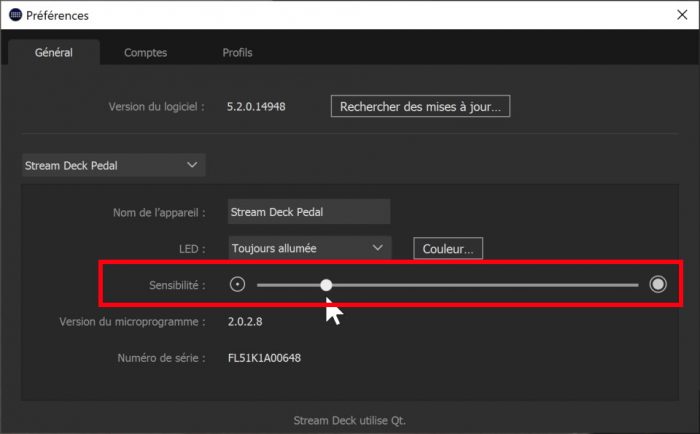Open the Stream Deck Pedal device selector
Viewport: 700px width, 434px height.
click(113, 165)
